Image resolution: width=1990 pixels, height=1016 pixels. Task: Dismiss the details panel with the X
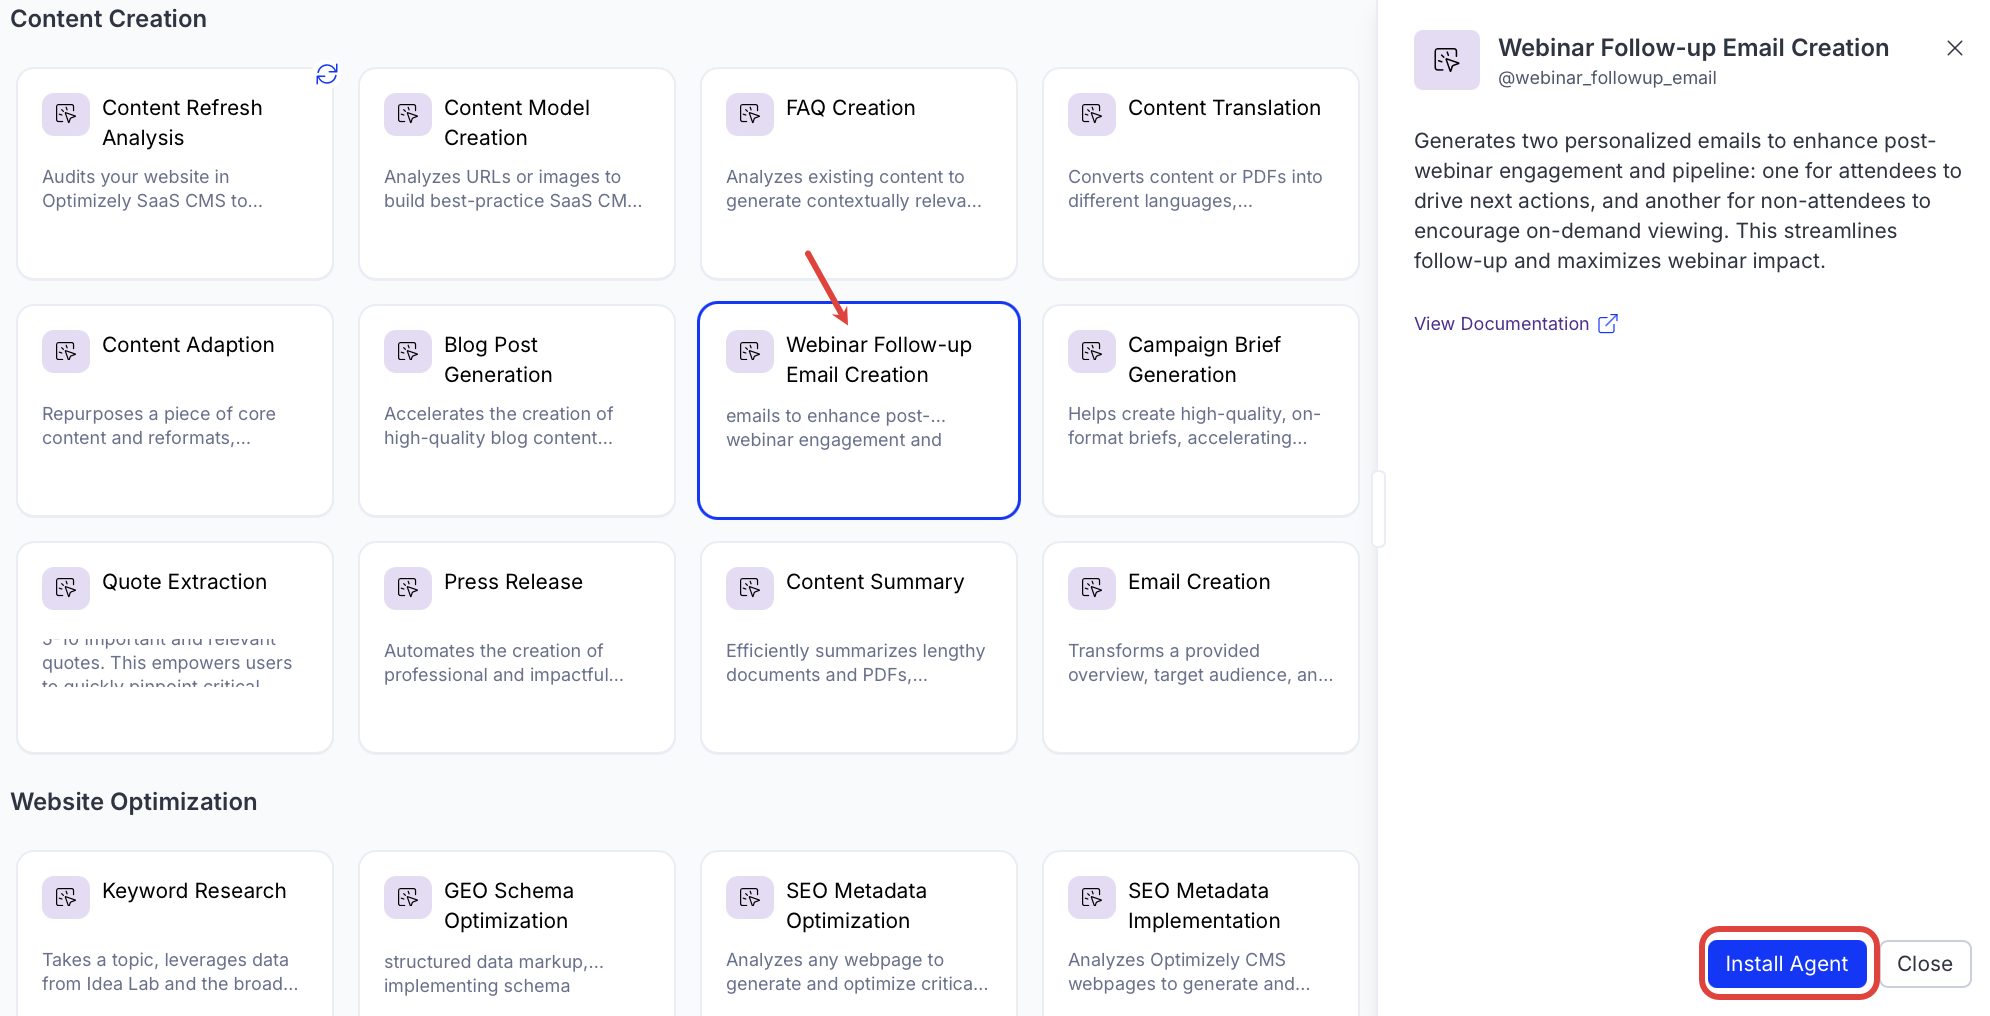point(1955,48)
